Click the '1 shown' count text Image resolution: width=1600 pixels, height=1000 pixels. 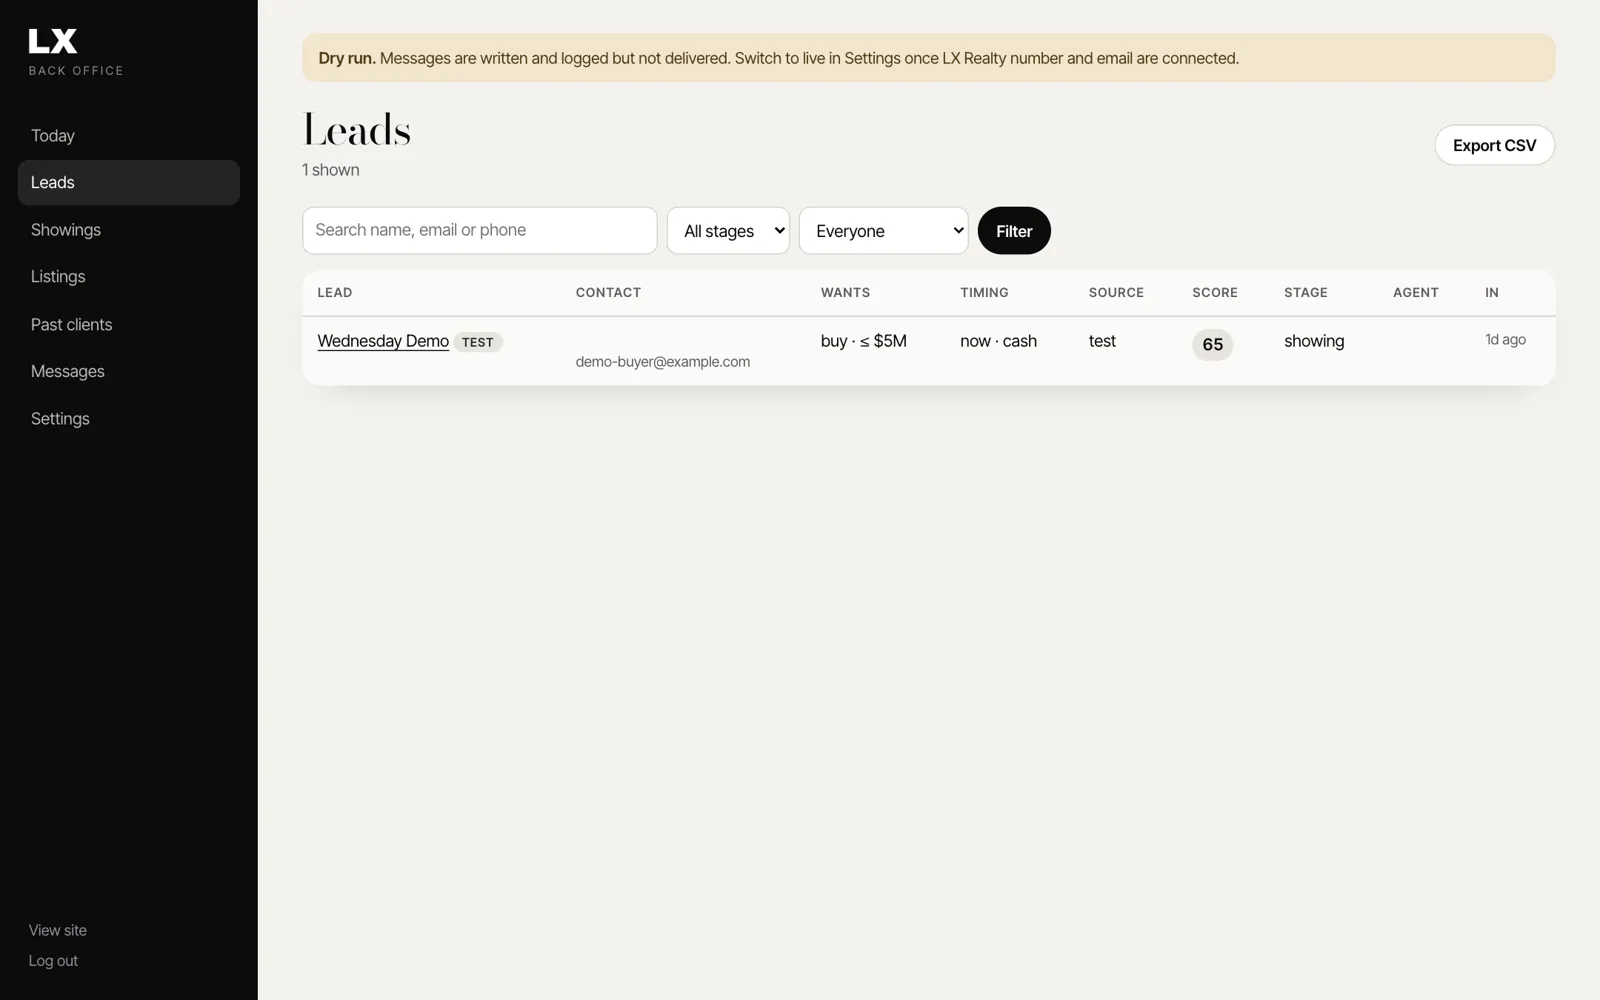(x=331, y=170)
